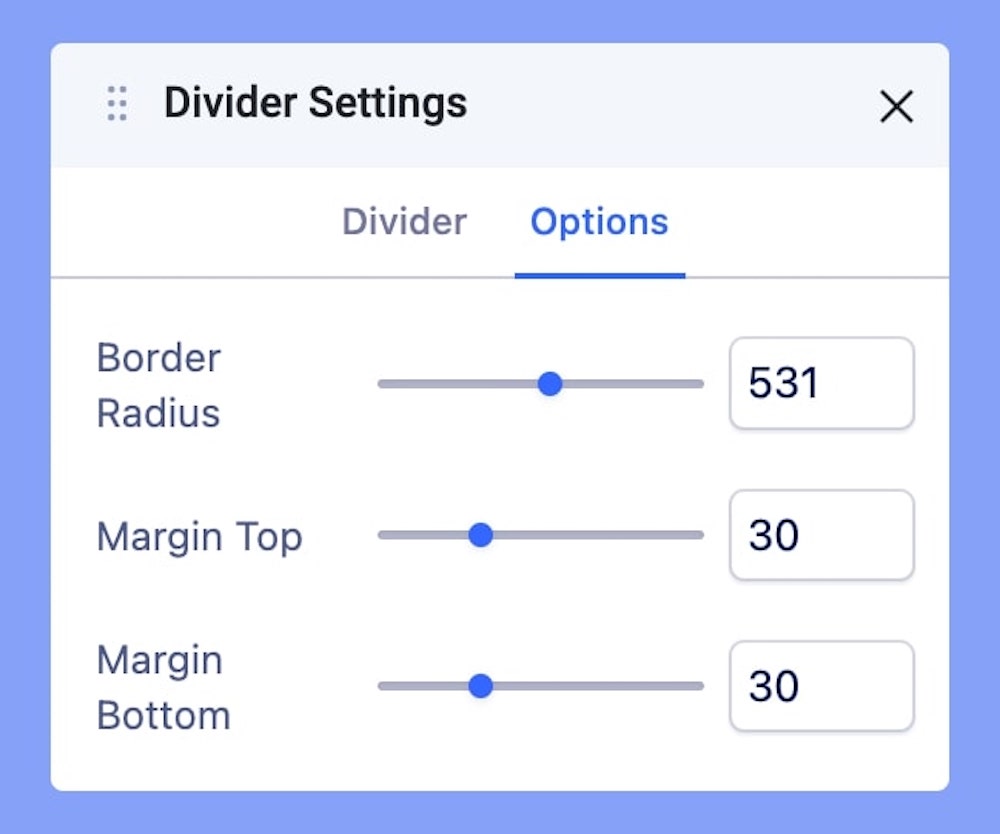Click the Margin Bottom slider handle
The height and width of the screenshot is (834, 1000).
(x=481, y=686)
